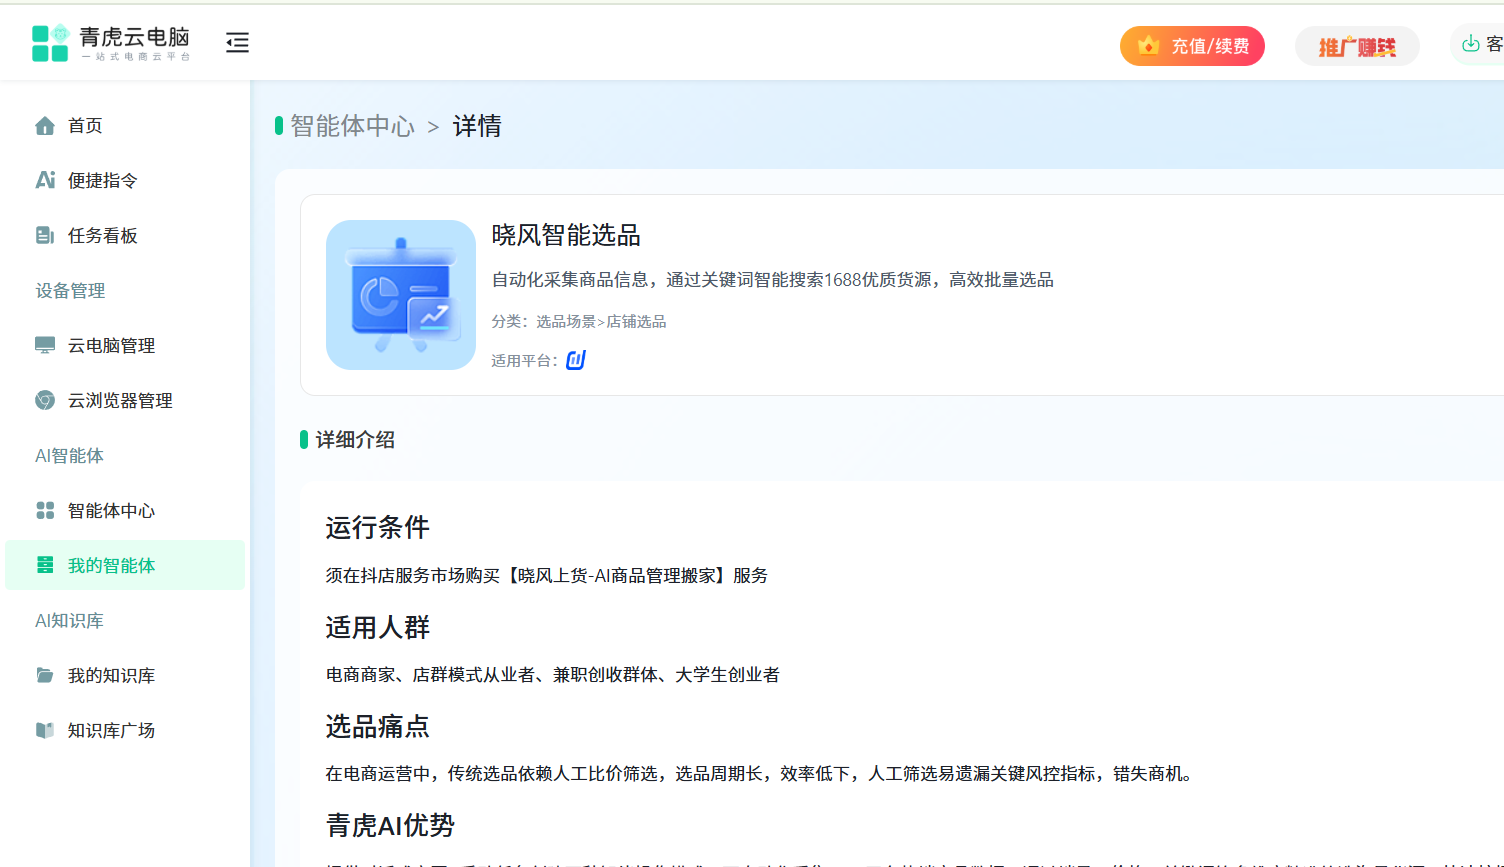Click the browser icon next to 云浏览器管理
1504x867 pixels.
pyautogui.click(x=45, y=400)
